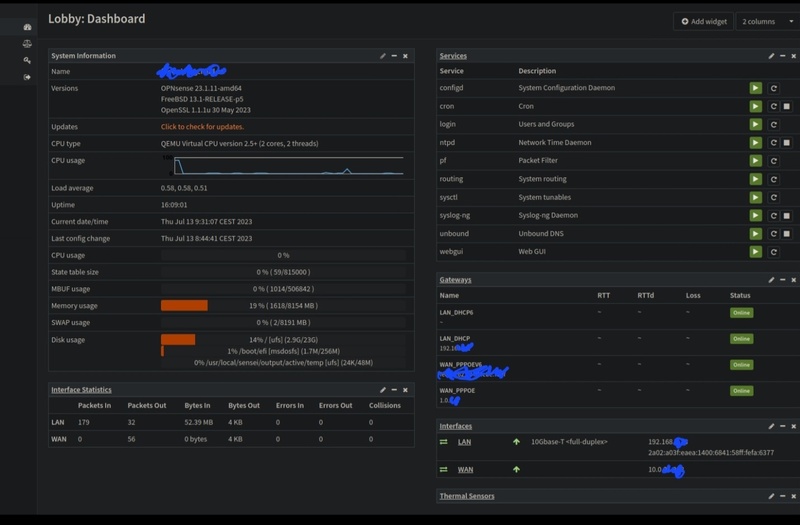The width and height of the screenshot is (800, 525).
Task: Open the 2 columns dropdown
Action: (x=767, y=21)
